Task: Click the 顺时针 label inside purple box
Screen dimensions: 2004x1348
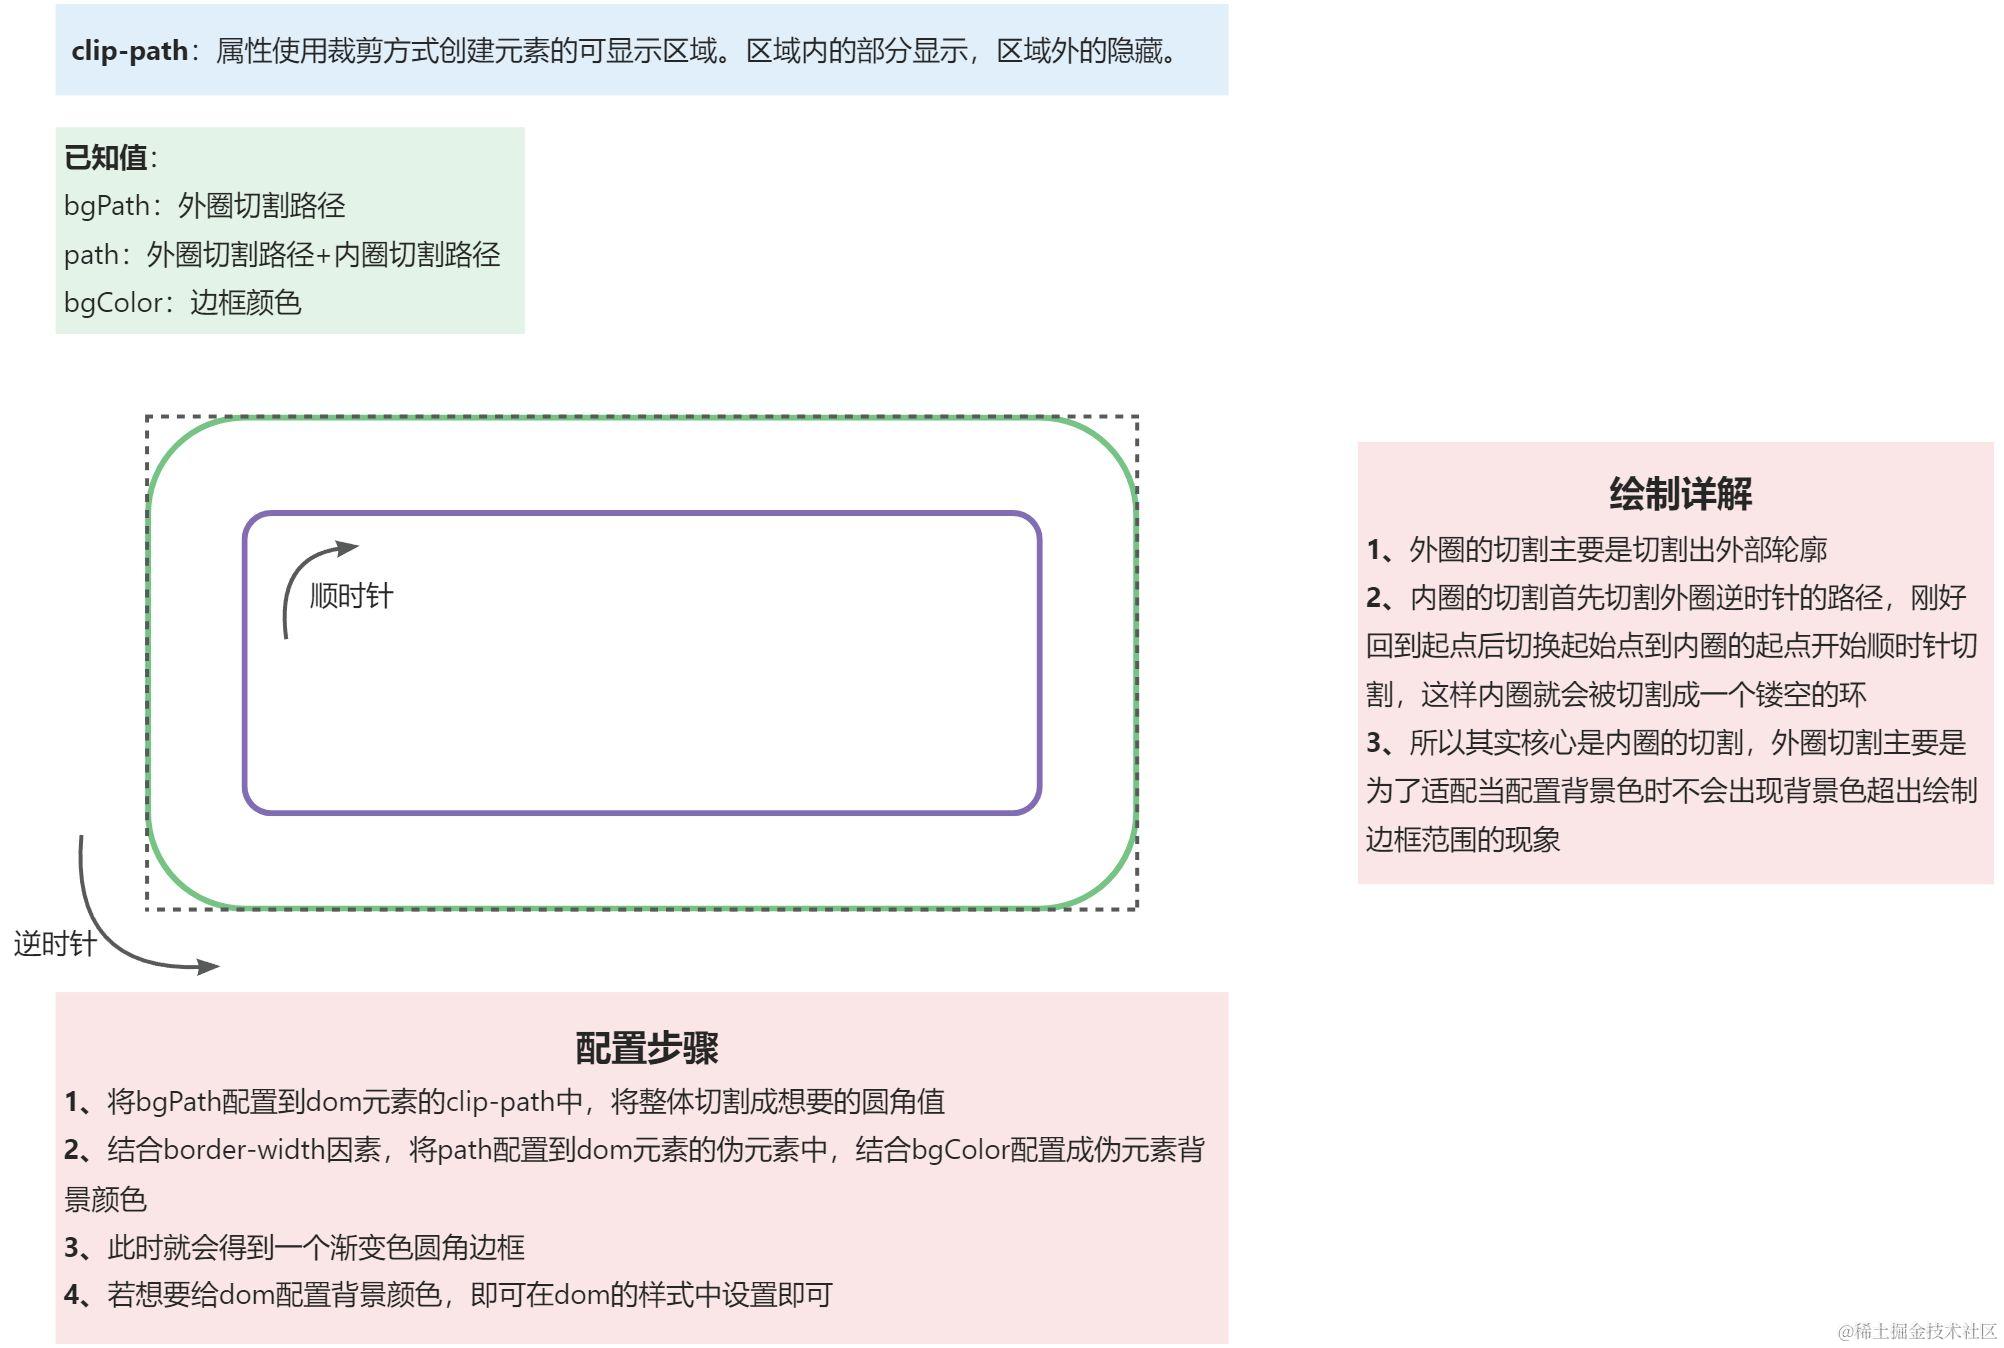Action: [x=352, y=596]
